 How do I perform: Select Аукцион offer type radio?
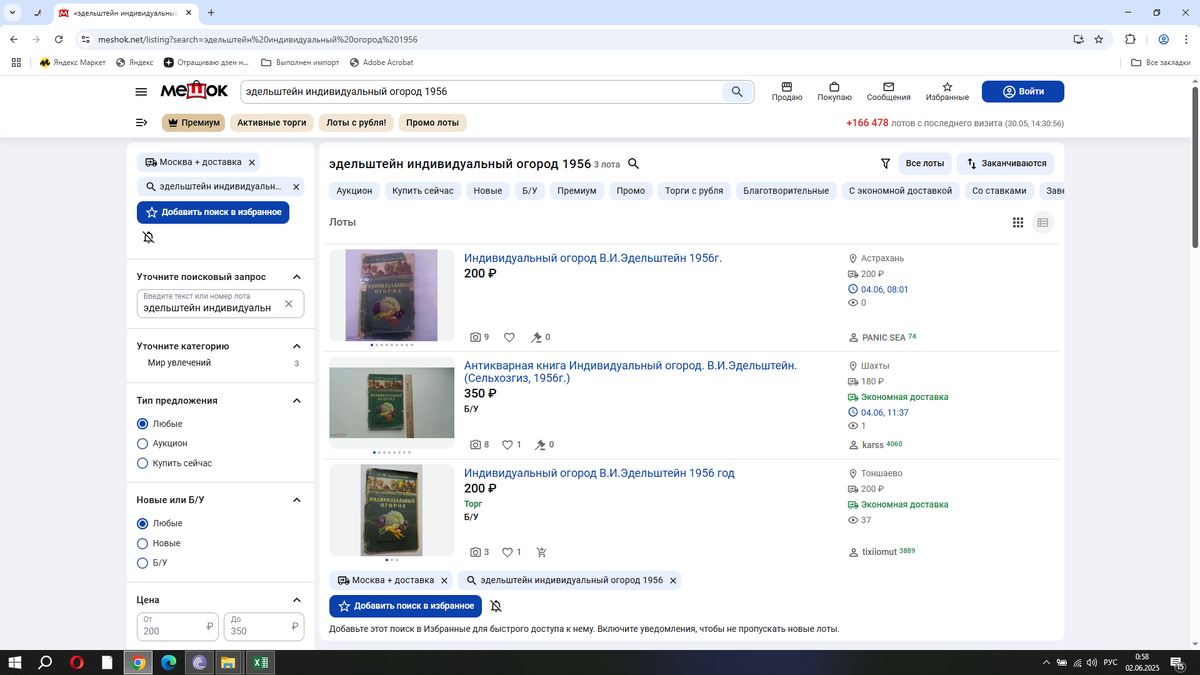(x=142, y=443)
